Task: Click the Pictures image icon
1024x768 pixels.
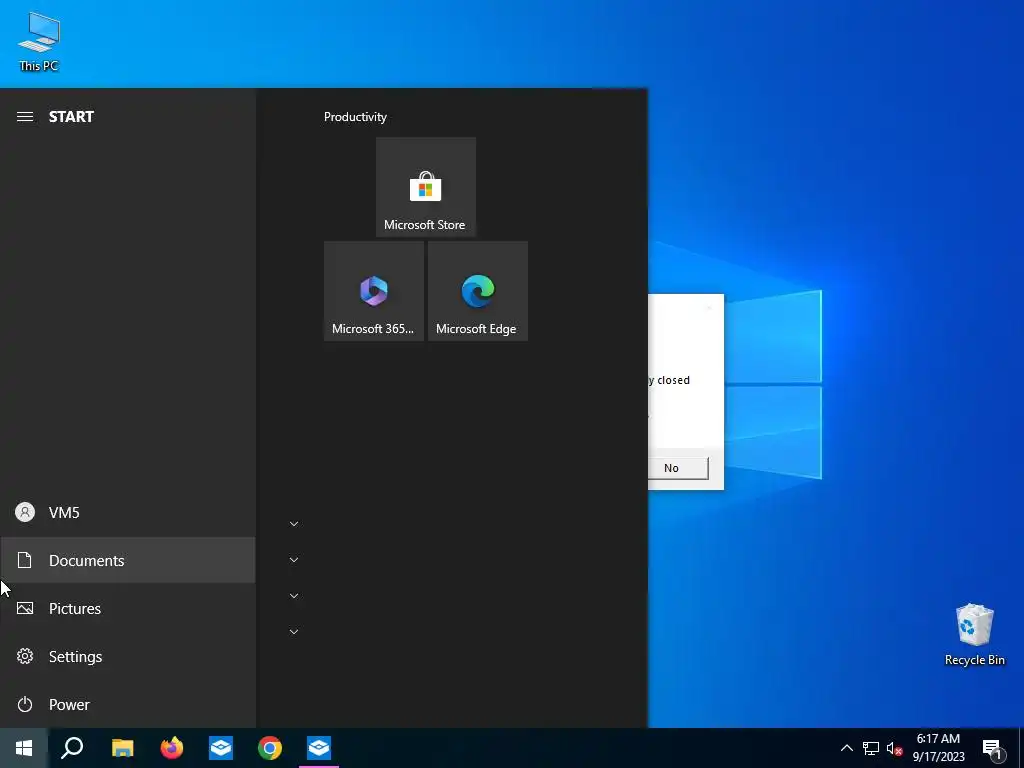Action: coord(25,609)
